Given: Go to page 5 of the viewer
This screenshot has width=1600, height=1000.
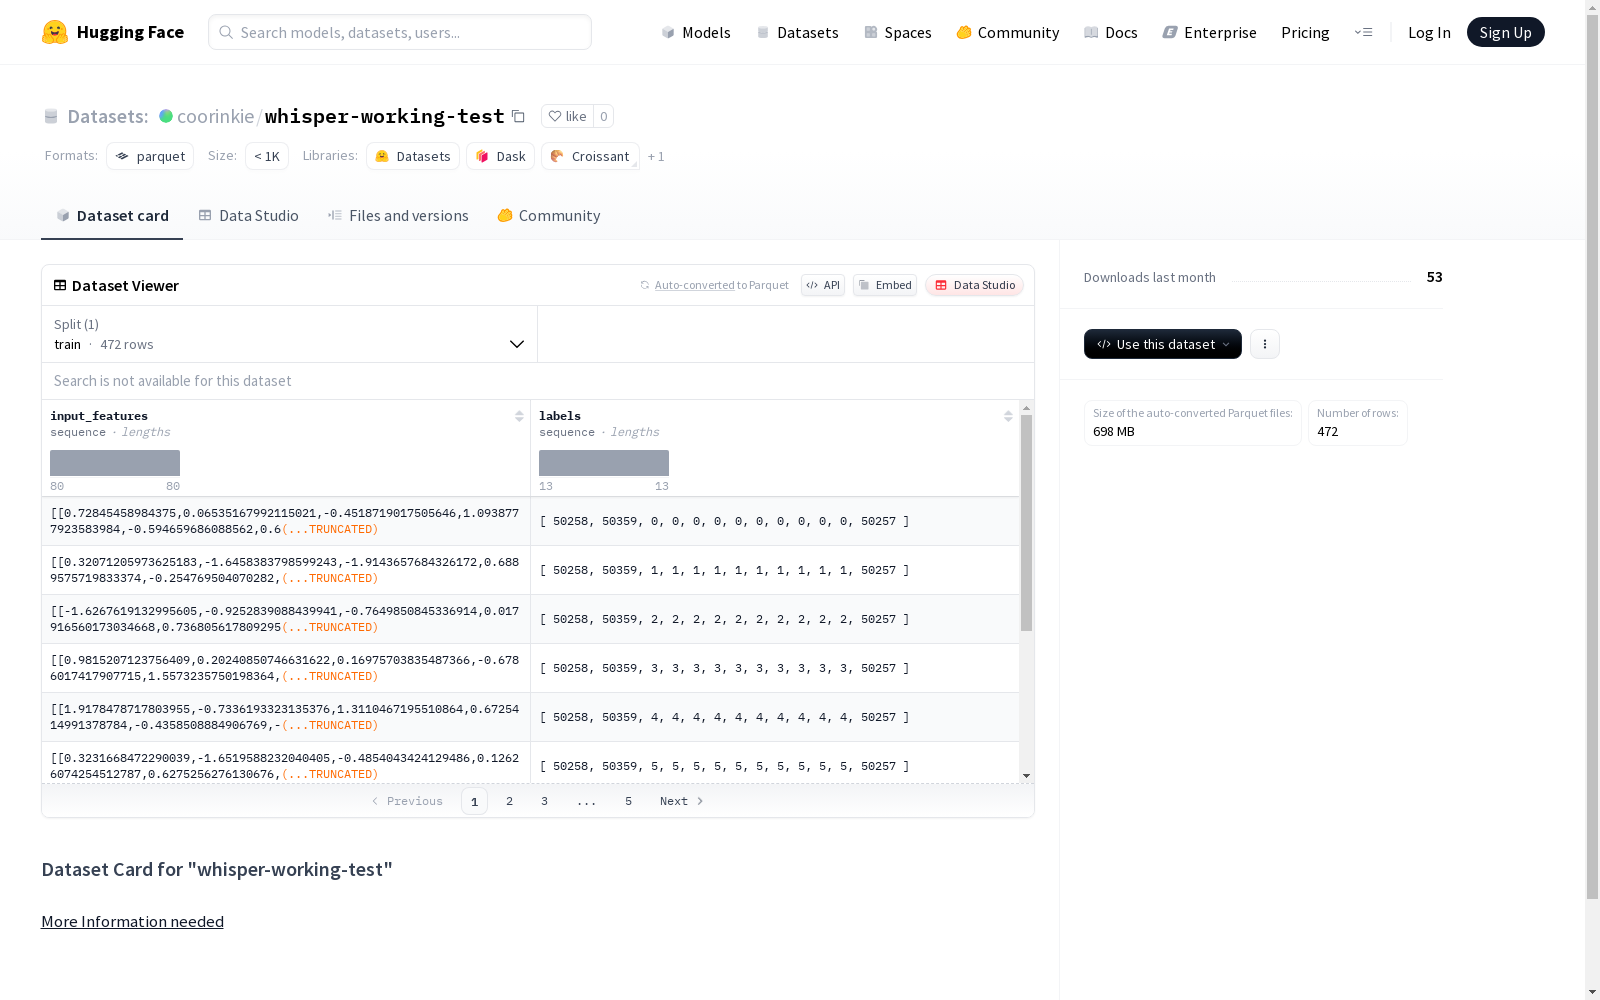Looking at the screenshot, I should [x=628, y=801].
